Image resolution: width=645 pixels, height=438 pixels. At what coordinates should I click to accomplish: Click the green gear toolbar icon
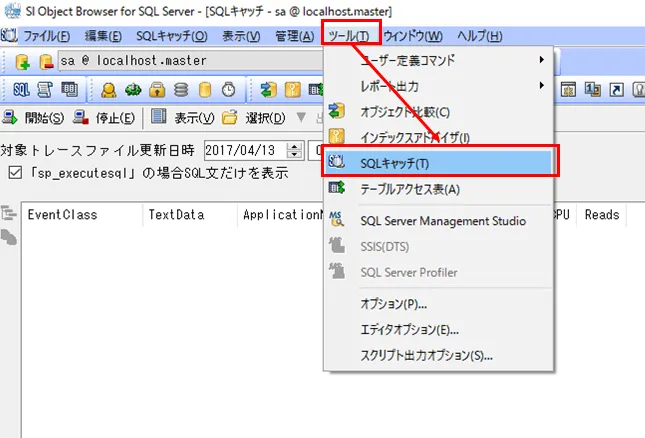point(133,90)
